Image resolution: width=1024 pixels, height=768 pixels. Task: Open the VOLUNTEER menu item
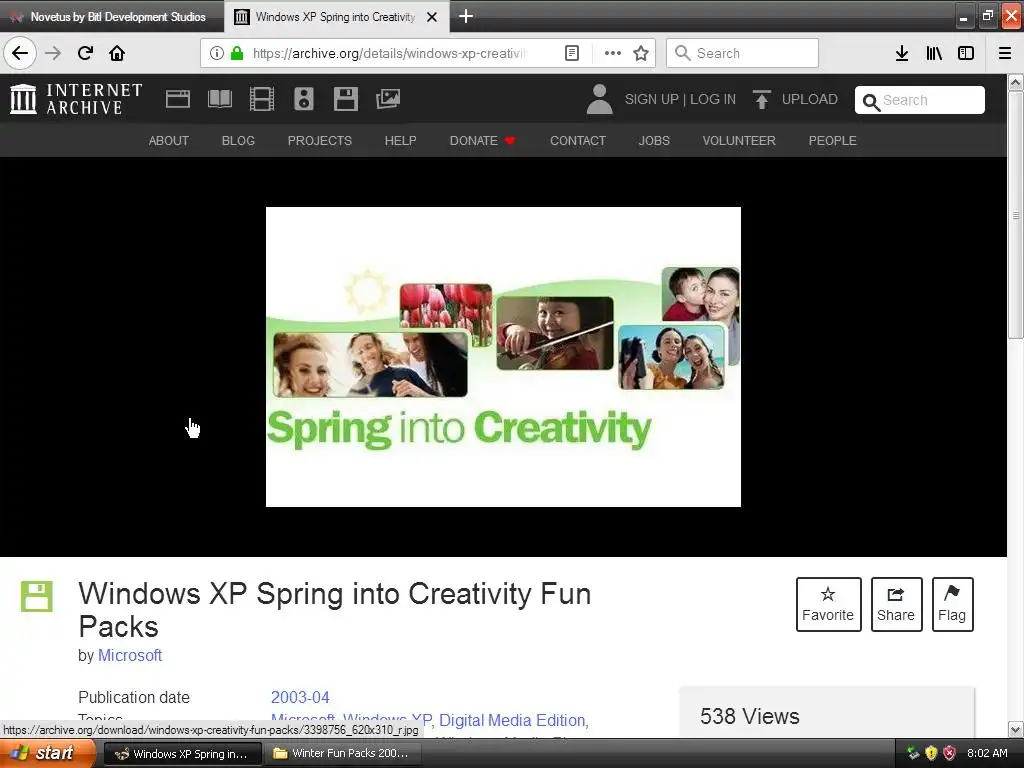pos(739,140)
